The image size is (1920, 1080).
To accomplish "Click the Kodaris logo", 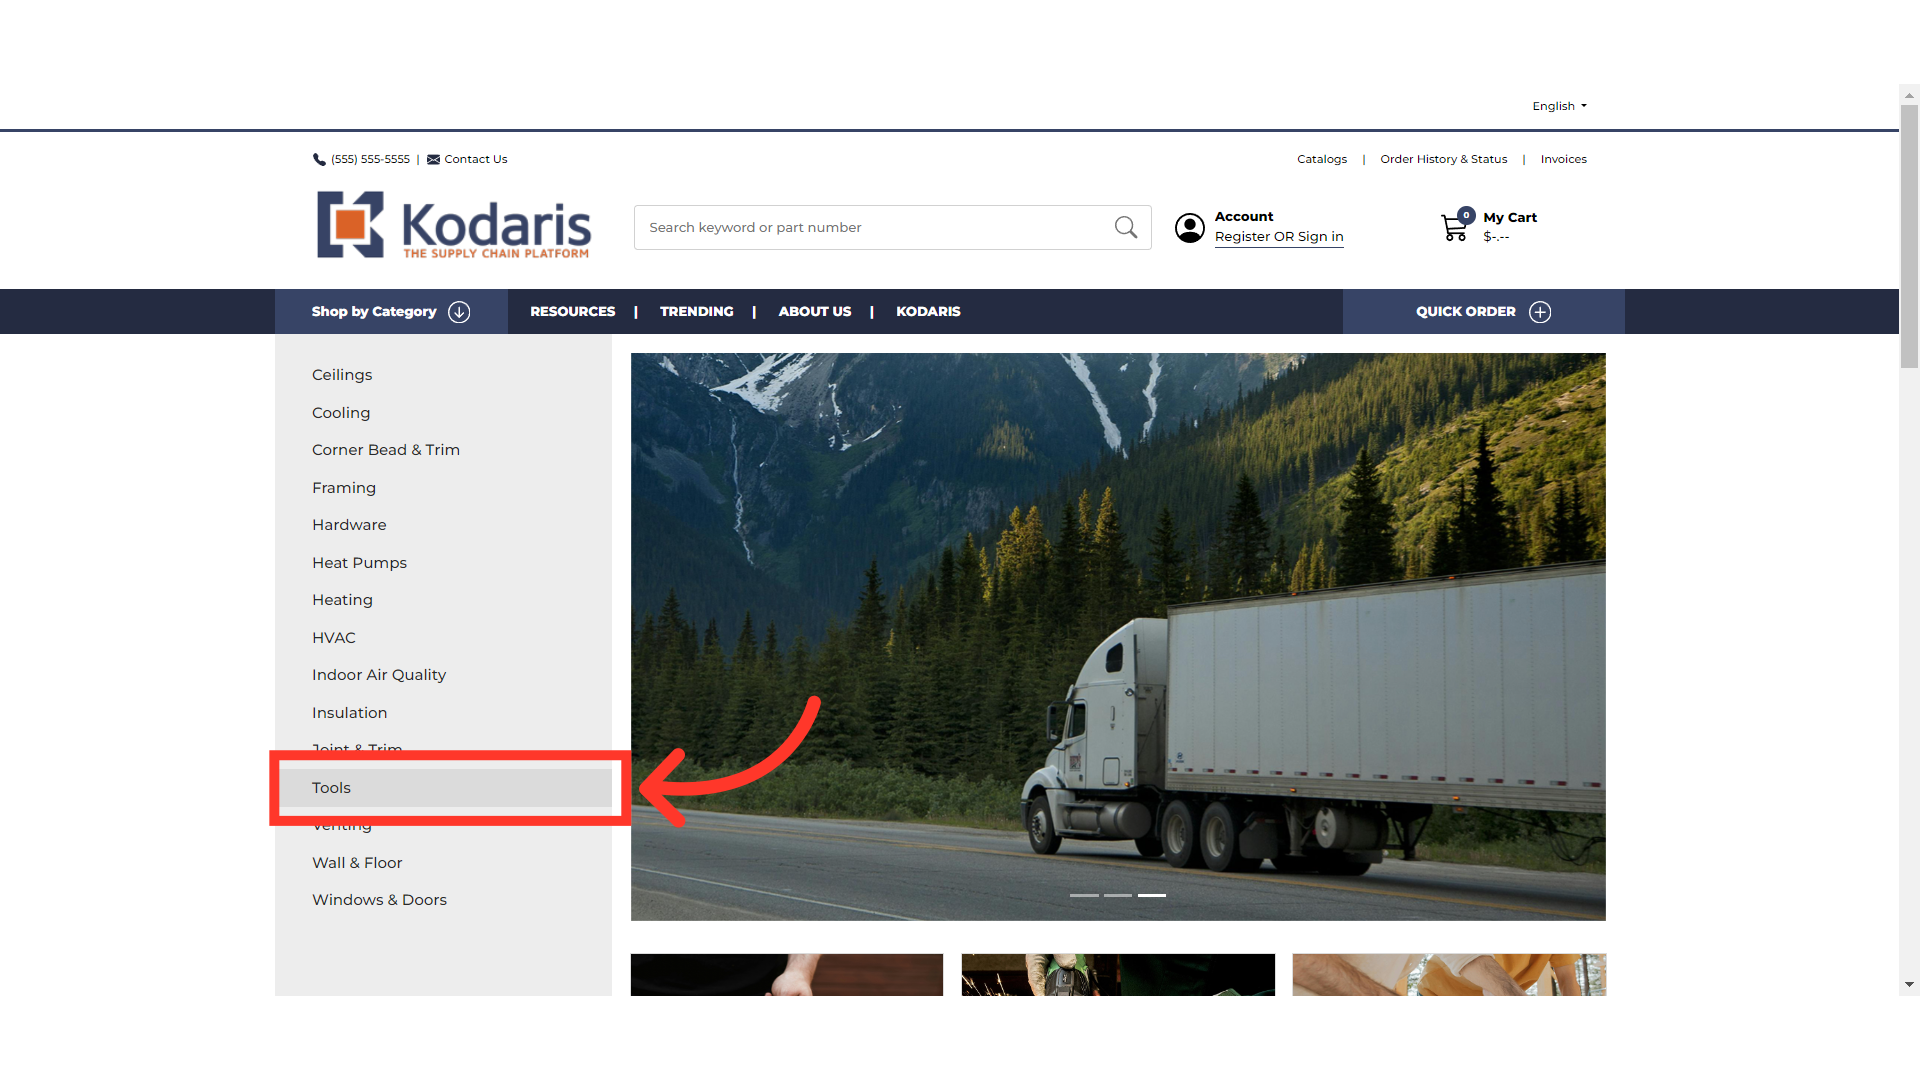I will 454,225.
